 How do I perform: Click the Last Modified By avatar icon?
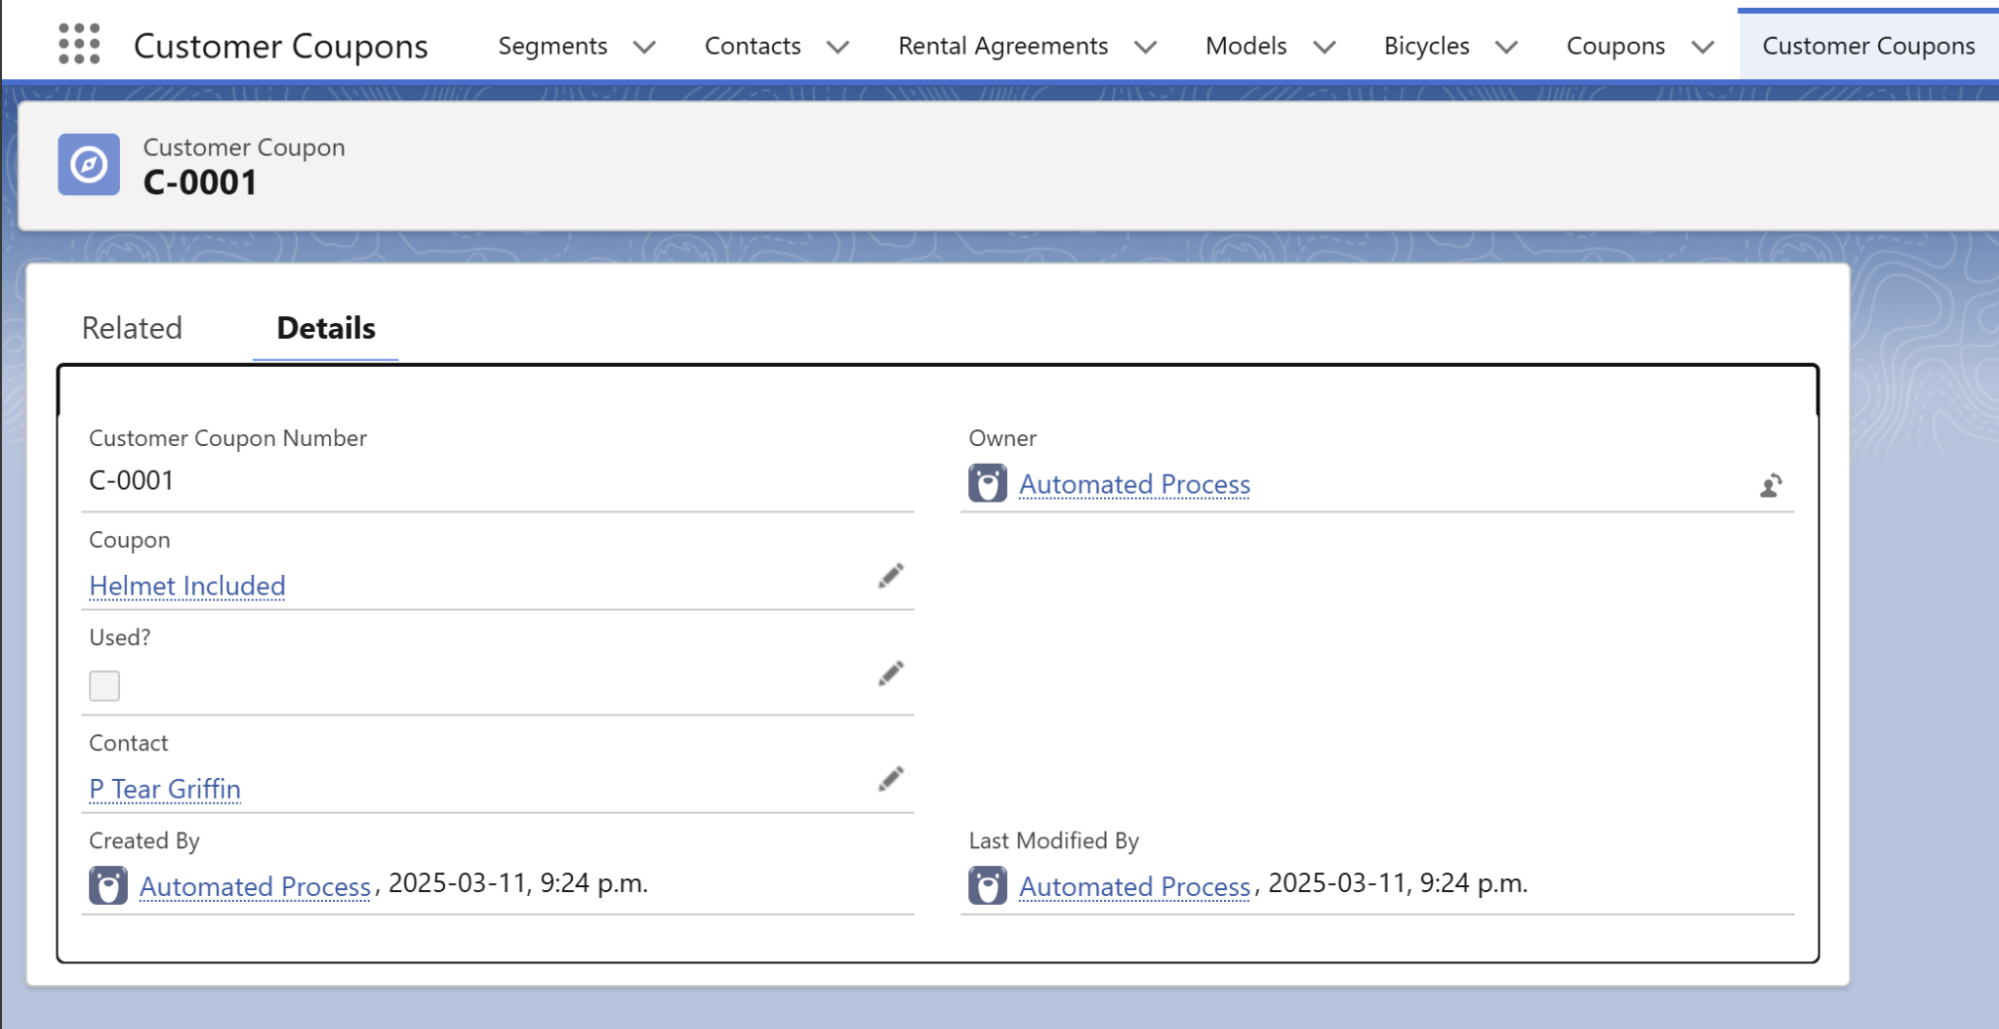click(x=987, y=885)
